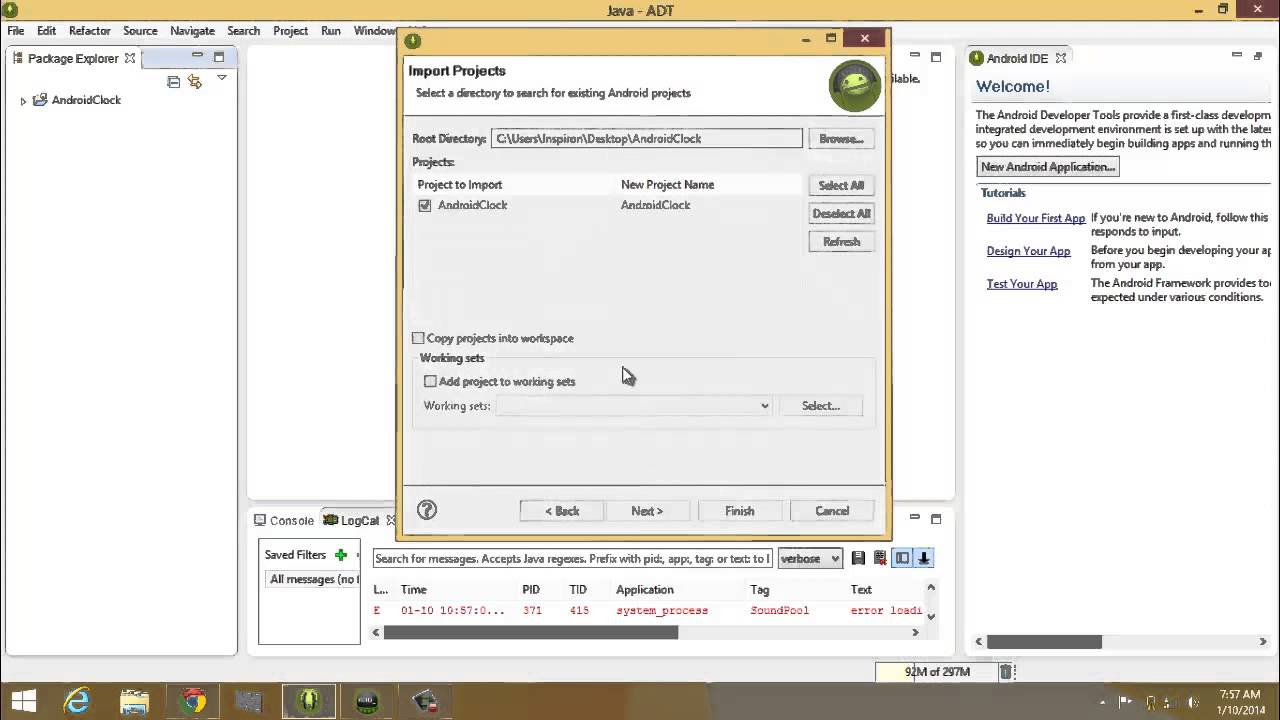The width and height of the screenshot is (1280, 720).
Task: Toggle Link with Editor icon in Package Explorer
Action: tap(195, 82)
